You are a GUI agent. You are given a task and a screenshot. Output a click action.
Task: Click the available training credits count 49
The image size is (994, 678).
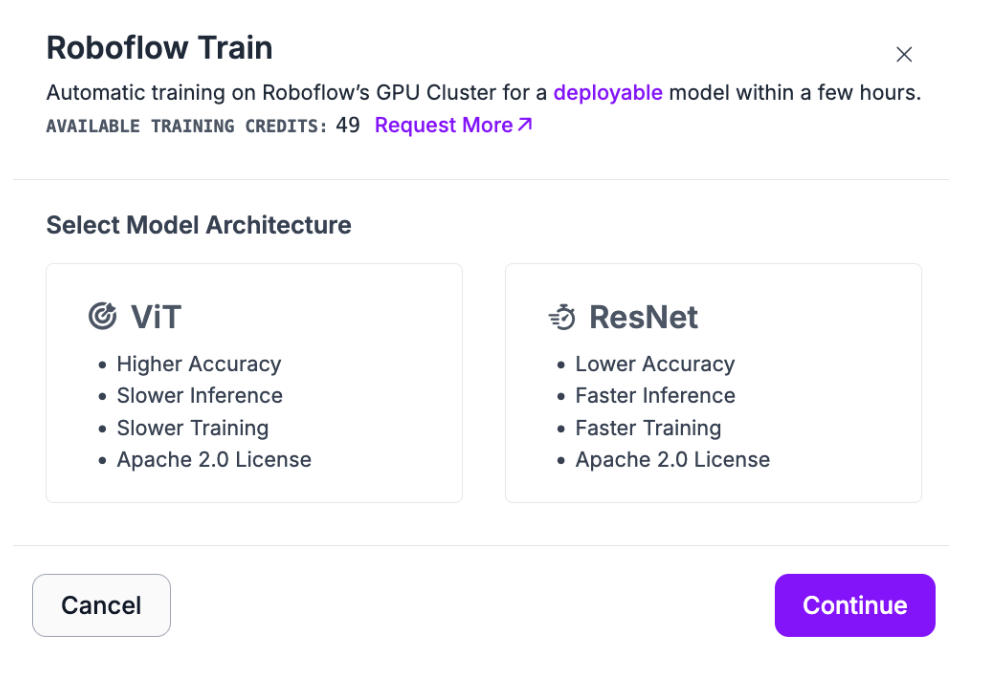pyautogui.click(x=348, y=125)
